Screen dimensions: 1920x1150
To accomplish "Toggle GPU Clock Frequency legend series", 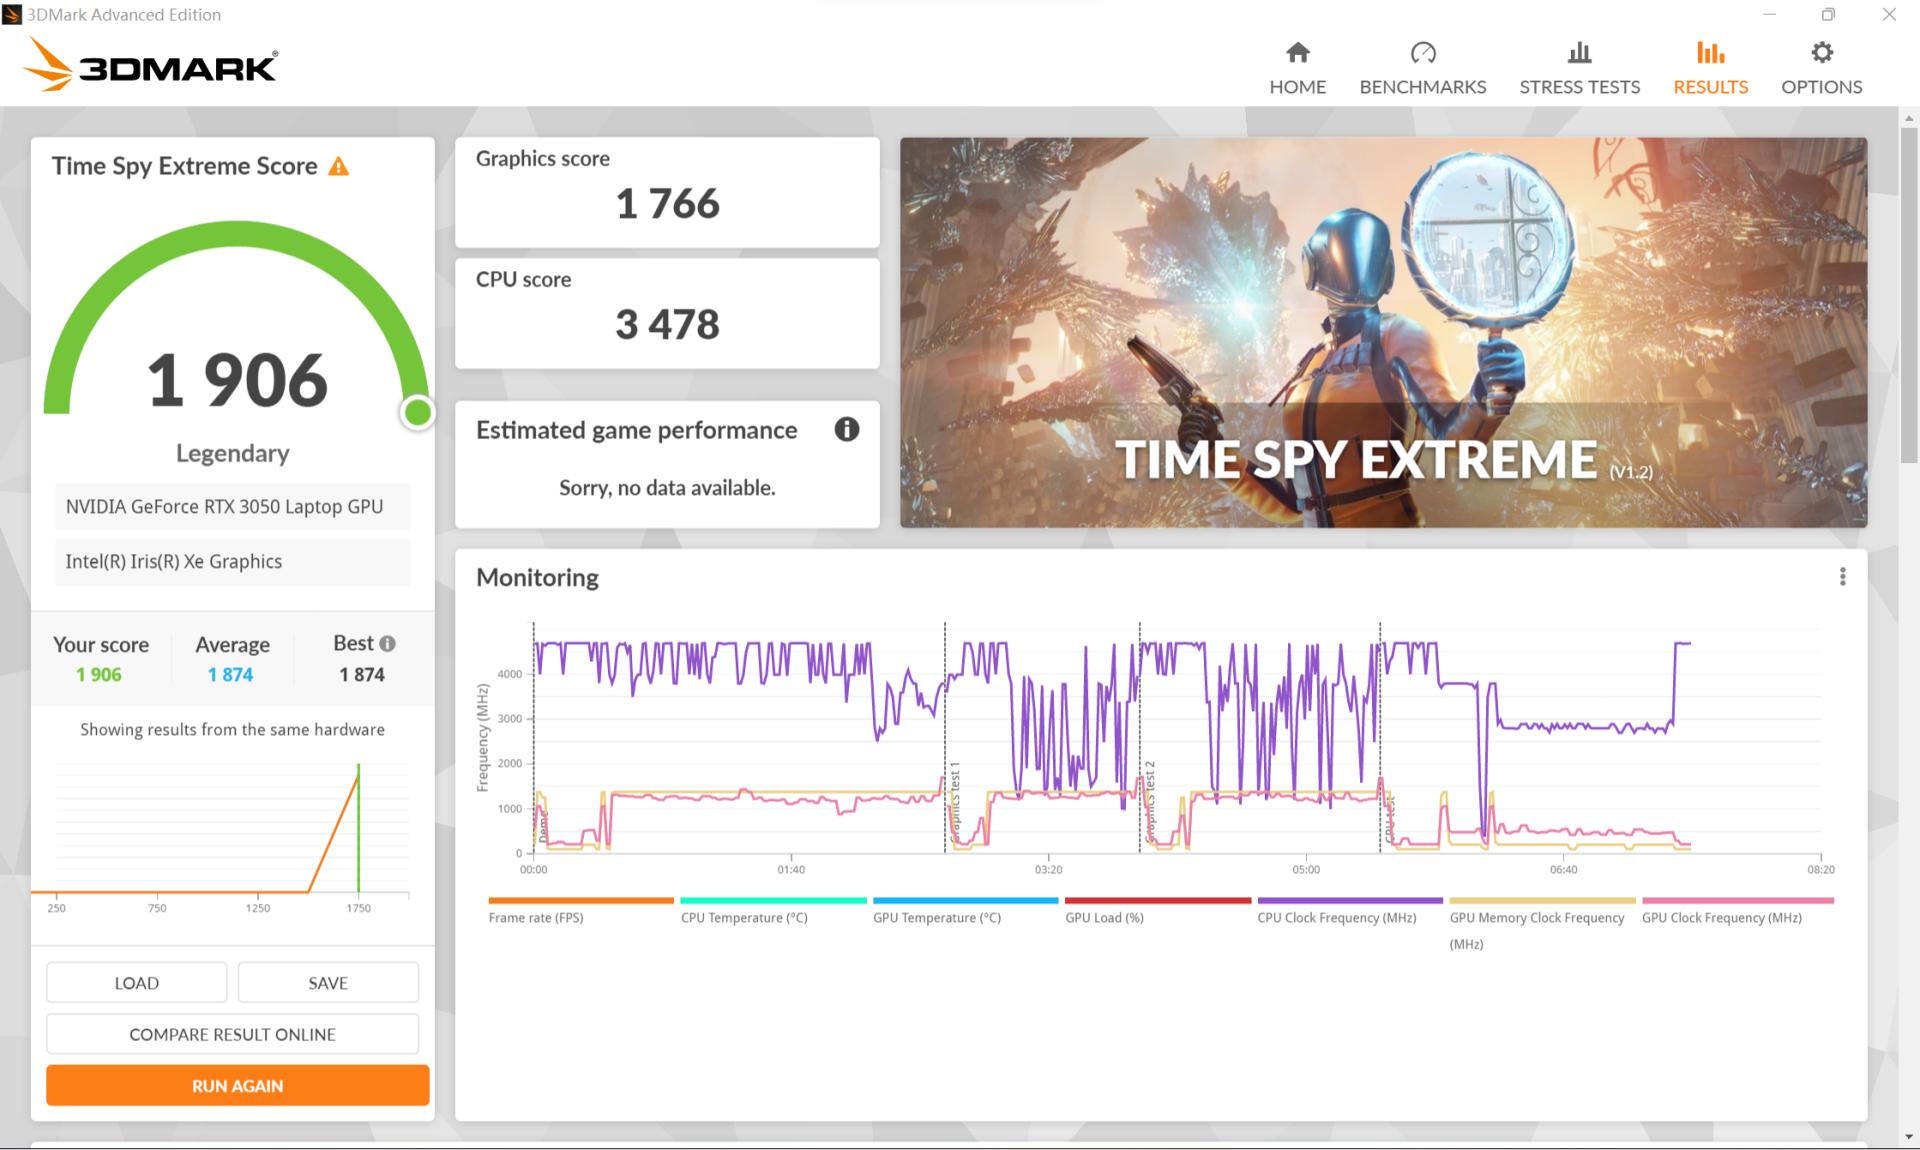I will click(1736, 911).
